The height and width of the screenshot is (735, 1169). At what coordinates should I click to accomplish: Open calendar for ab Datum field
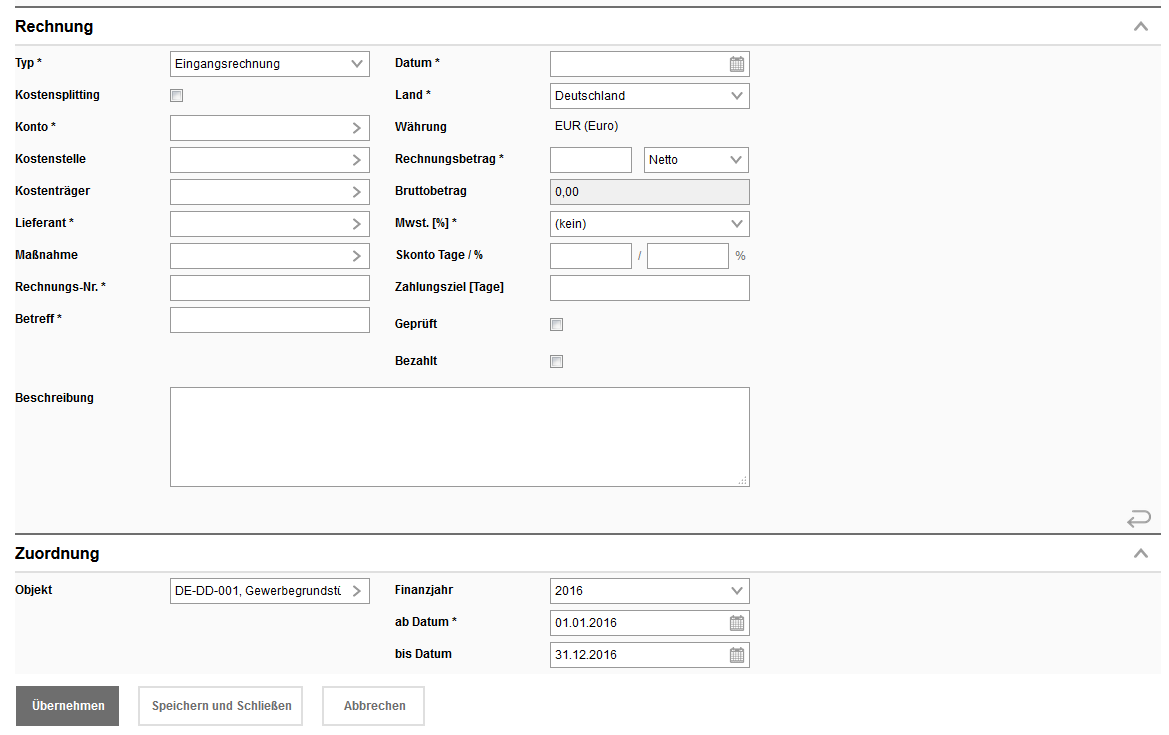[737, 623]
